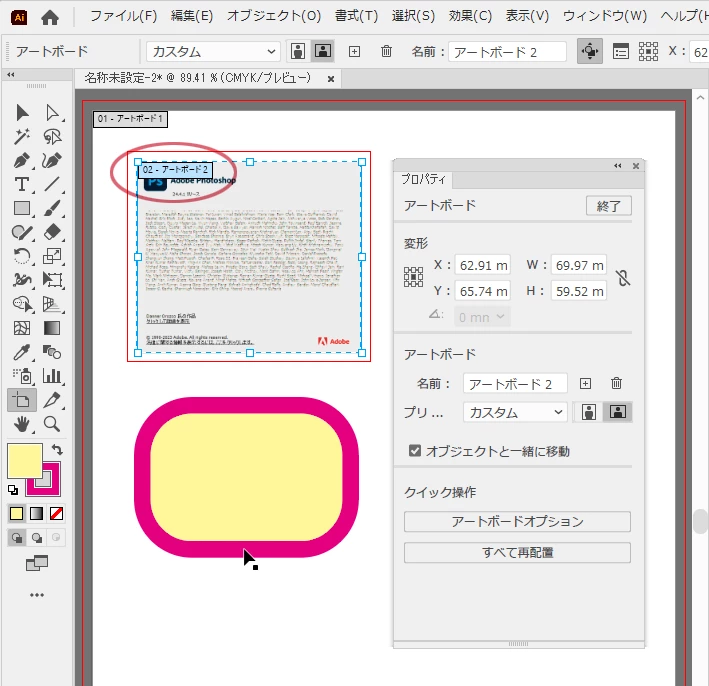Screen dimensions: 709x686
Task: Click the magenta stroke color swatch
Action: (51, 486)
